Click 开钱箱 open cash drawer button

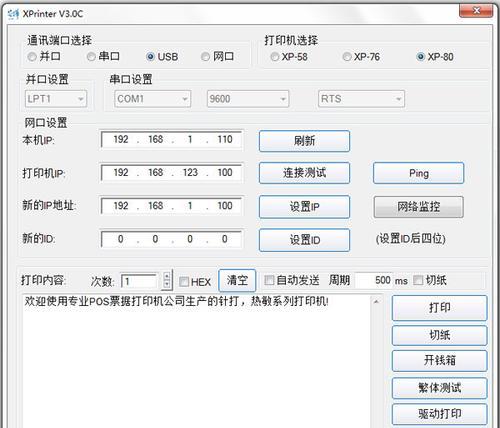[440, 361]
